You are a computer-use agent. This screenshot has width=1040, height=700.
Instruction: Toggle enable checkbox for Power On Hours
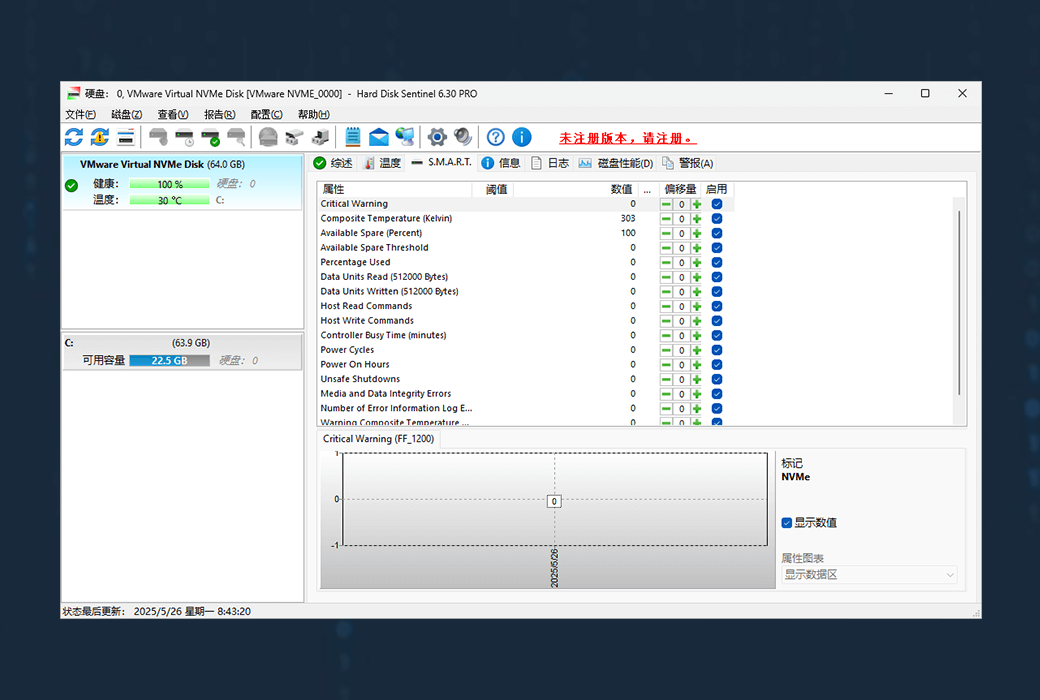click(x=717, y=365)
